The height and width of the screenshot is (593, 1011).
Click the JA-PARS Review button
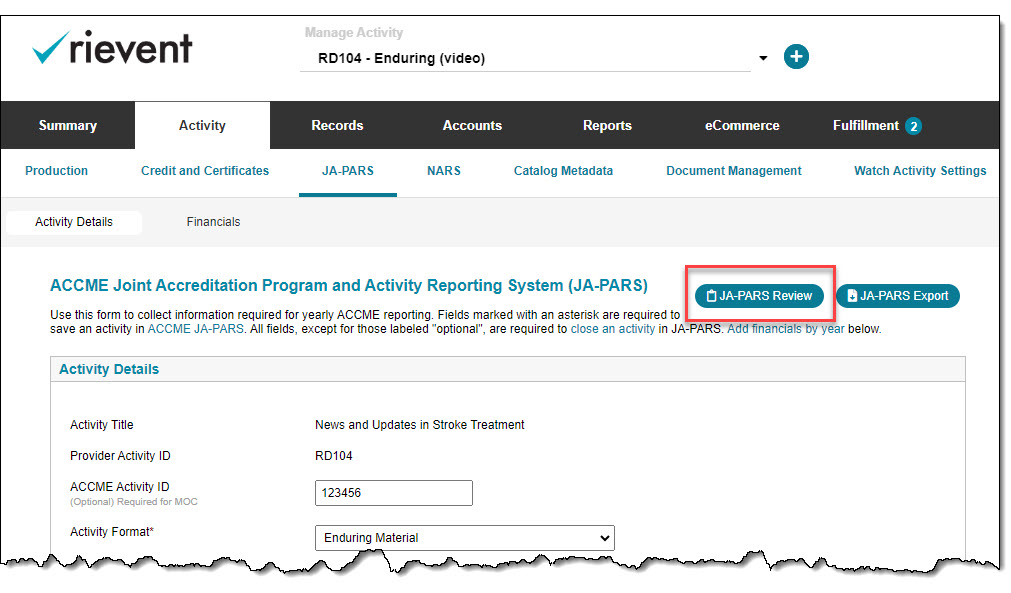(x=759, y=296)
